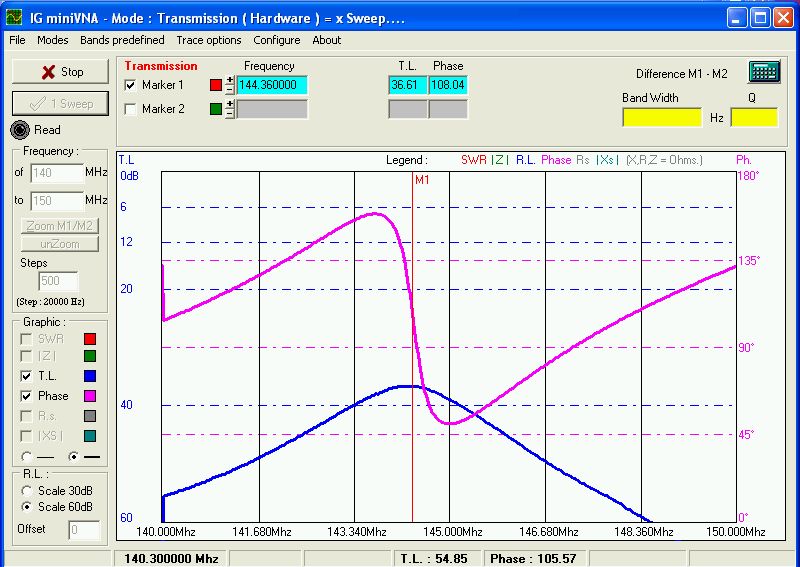Click the Marker 1 frequency field

point(272,85)
